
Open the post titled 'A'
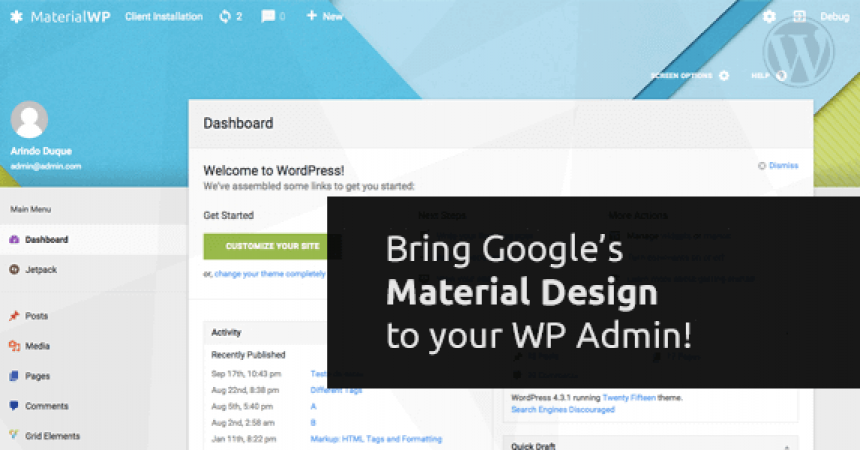coord(313,407)
